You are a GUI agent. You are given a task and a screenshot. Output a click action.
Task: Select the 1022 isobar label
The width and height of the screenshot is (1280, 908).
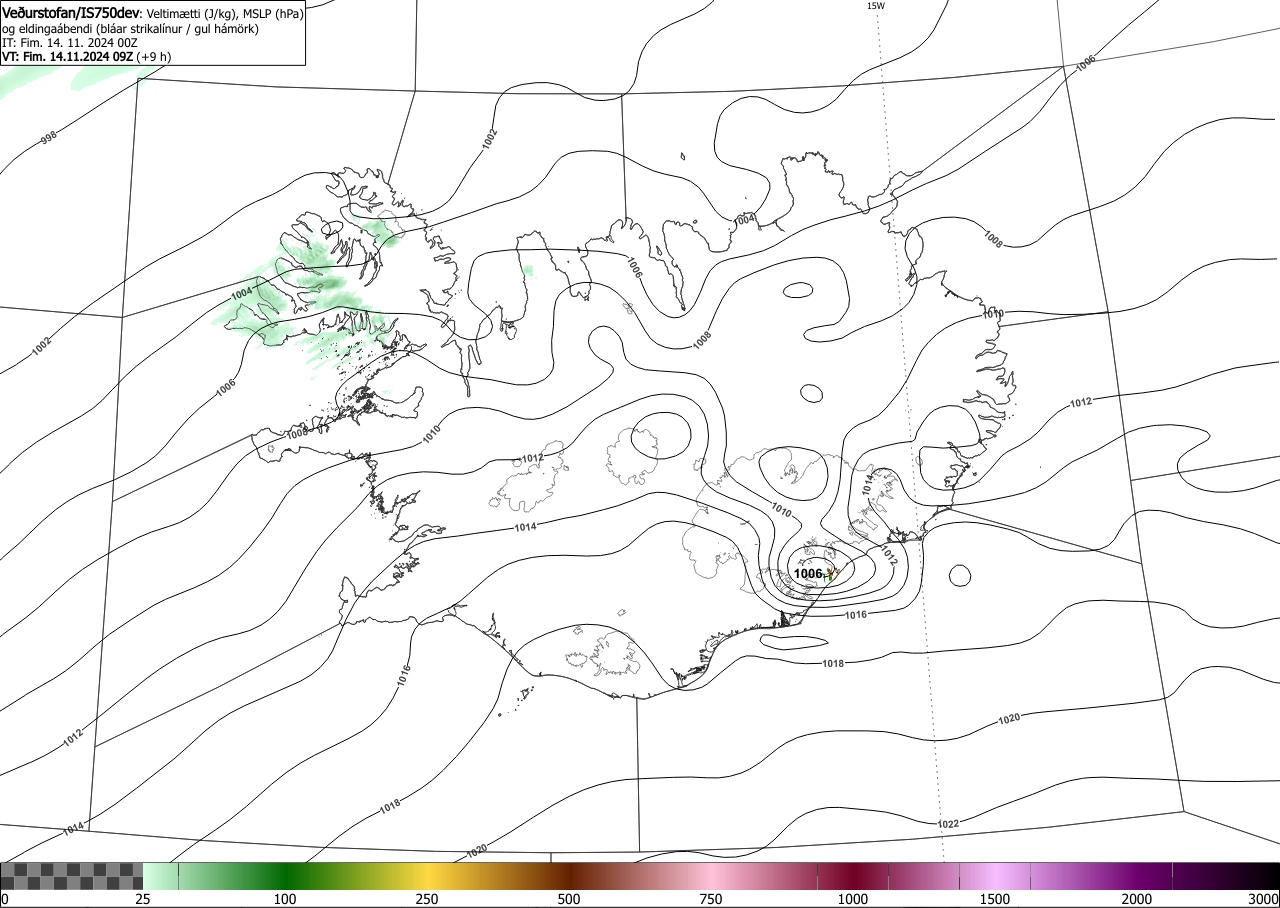pos(949,824)
